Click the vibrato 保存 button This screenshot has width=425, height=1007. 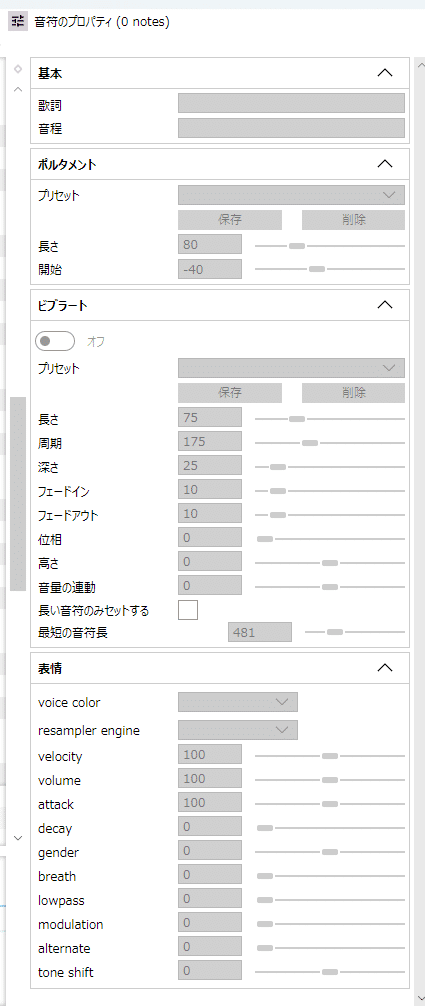(x=230, y=392)
